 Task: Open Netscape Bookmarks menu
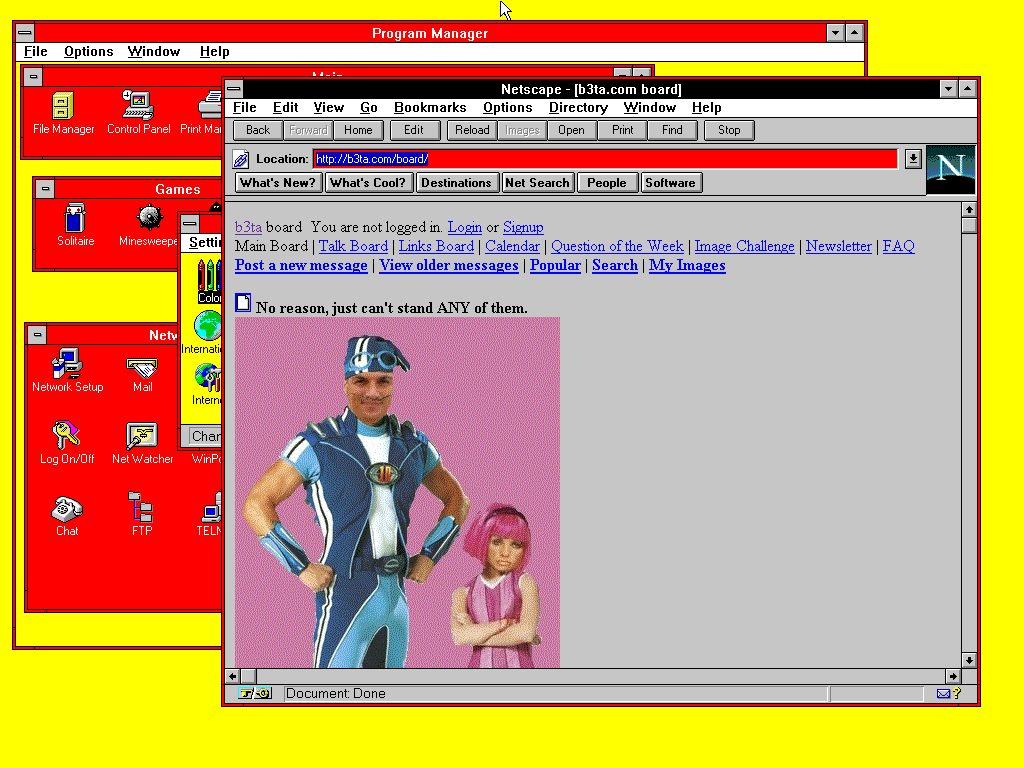tap(430, 108)
